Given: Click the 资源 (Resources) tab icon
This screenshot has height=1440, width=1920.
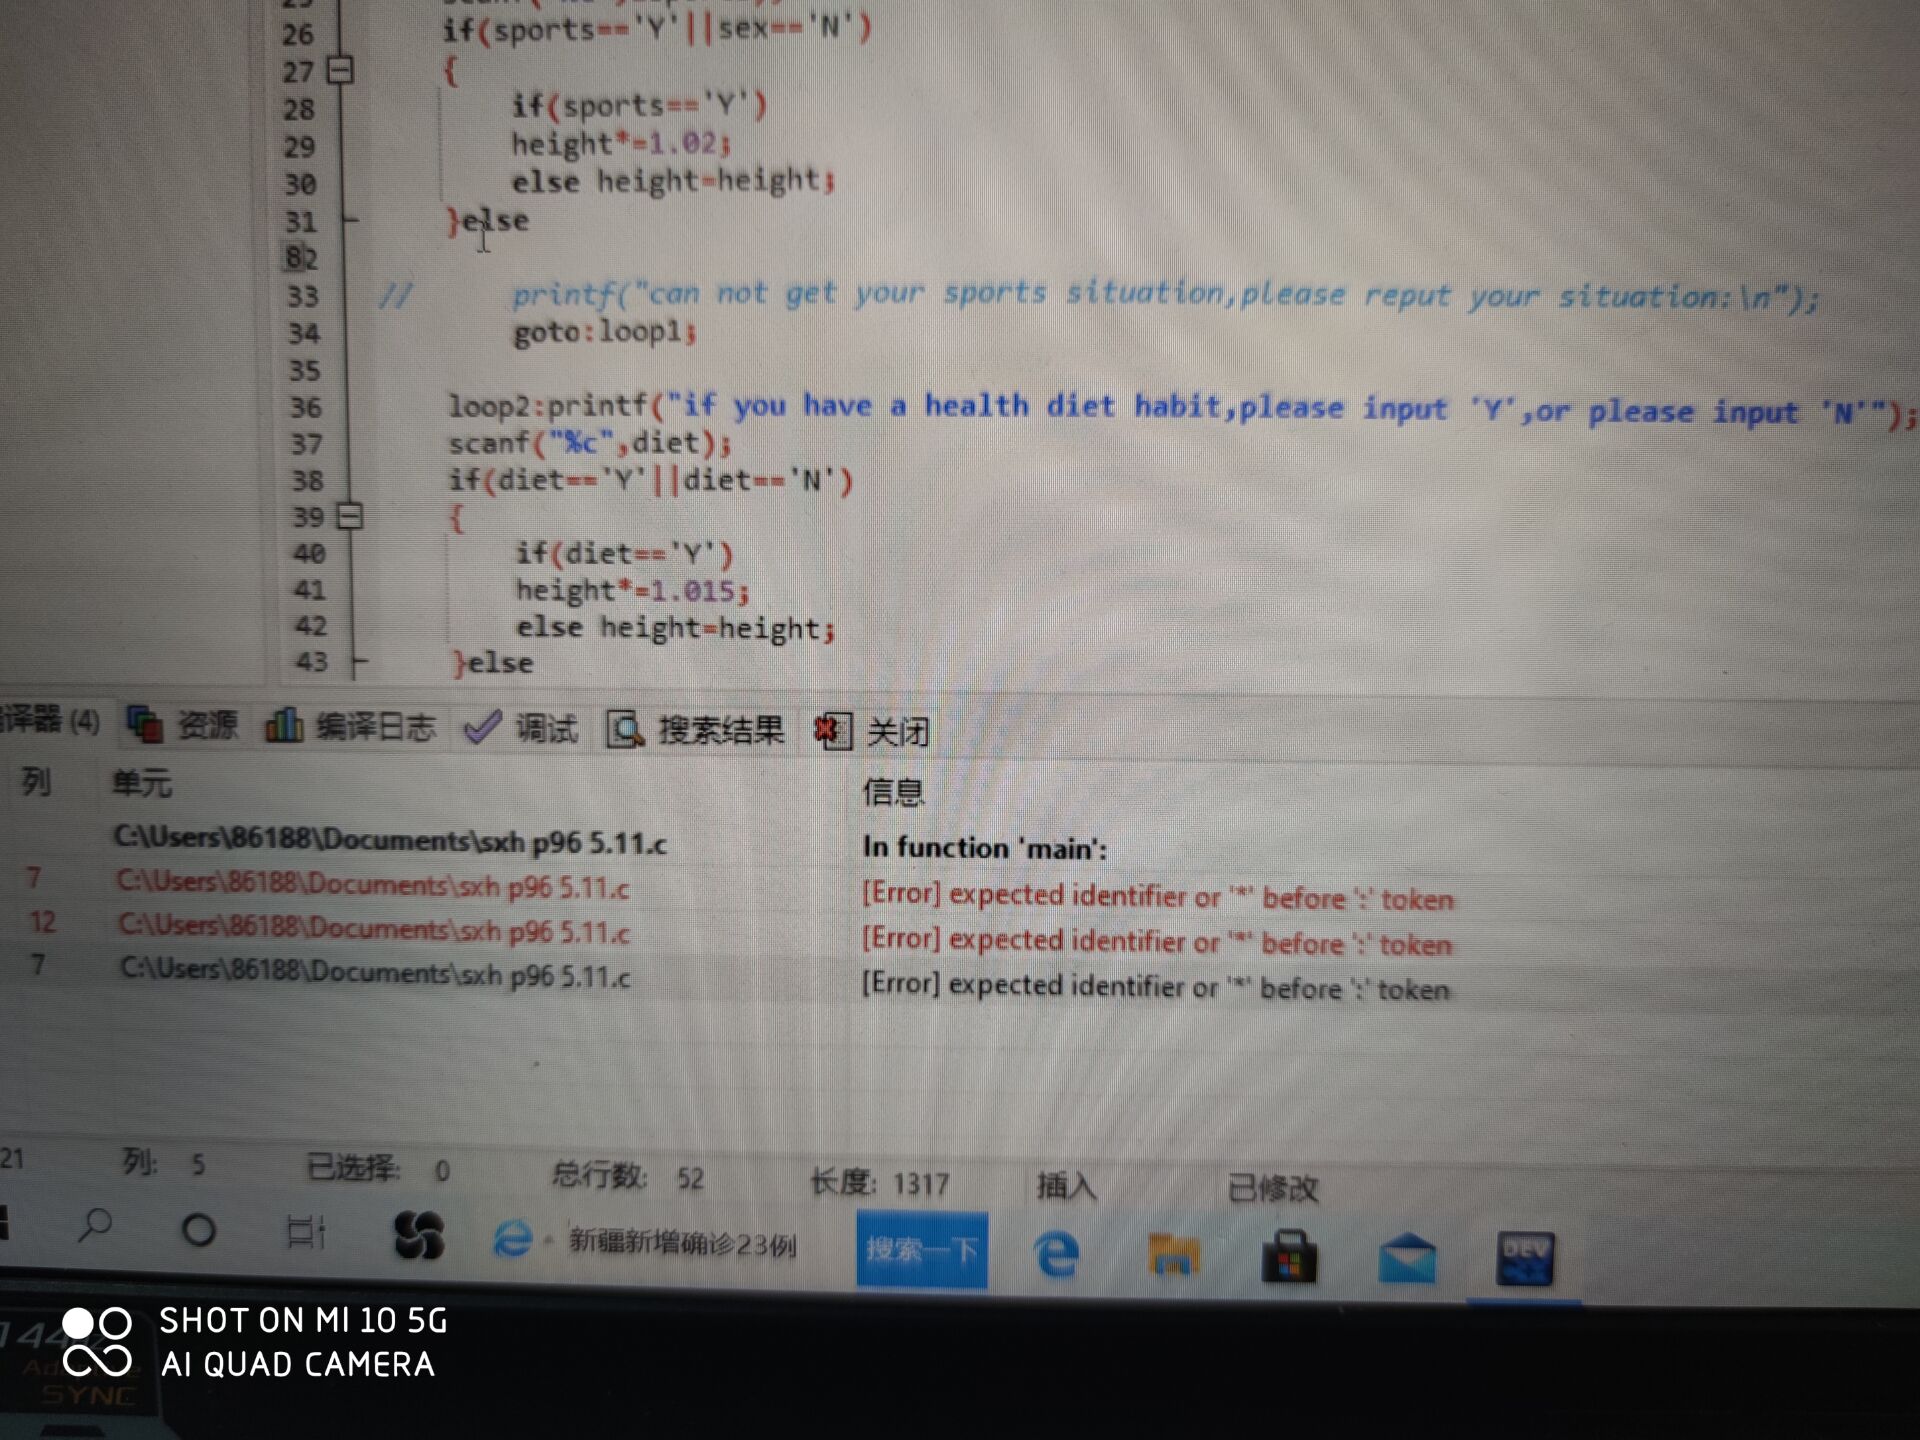Looking at the screenshot, I should 145,724.
